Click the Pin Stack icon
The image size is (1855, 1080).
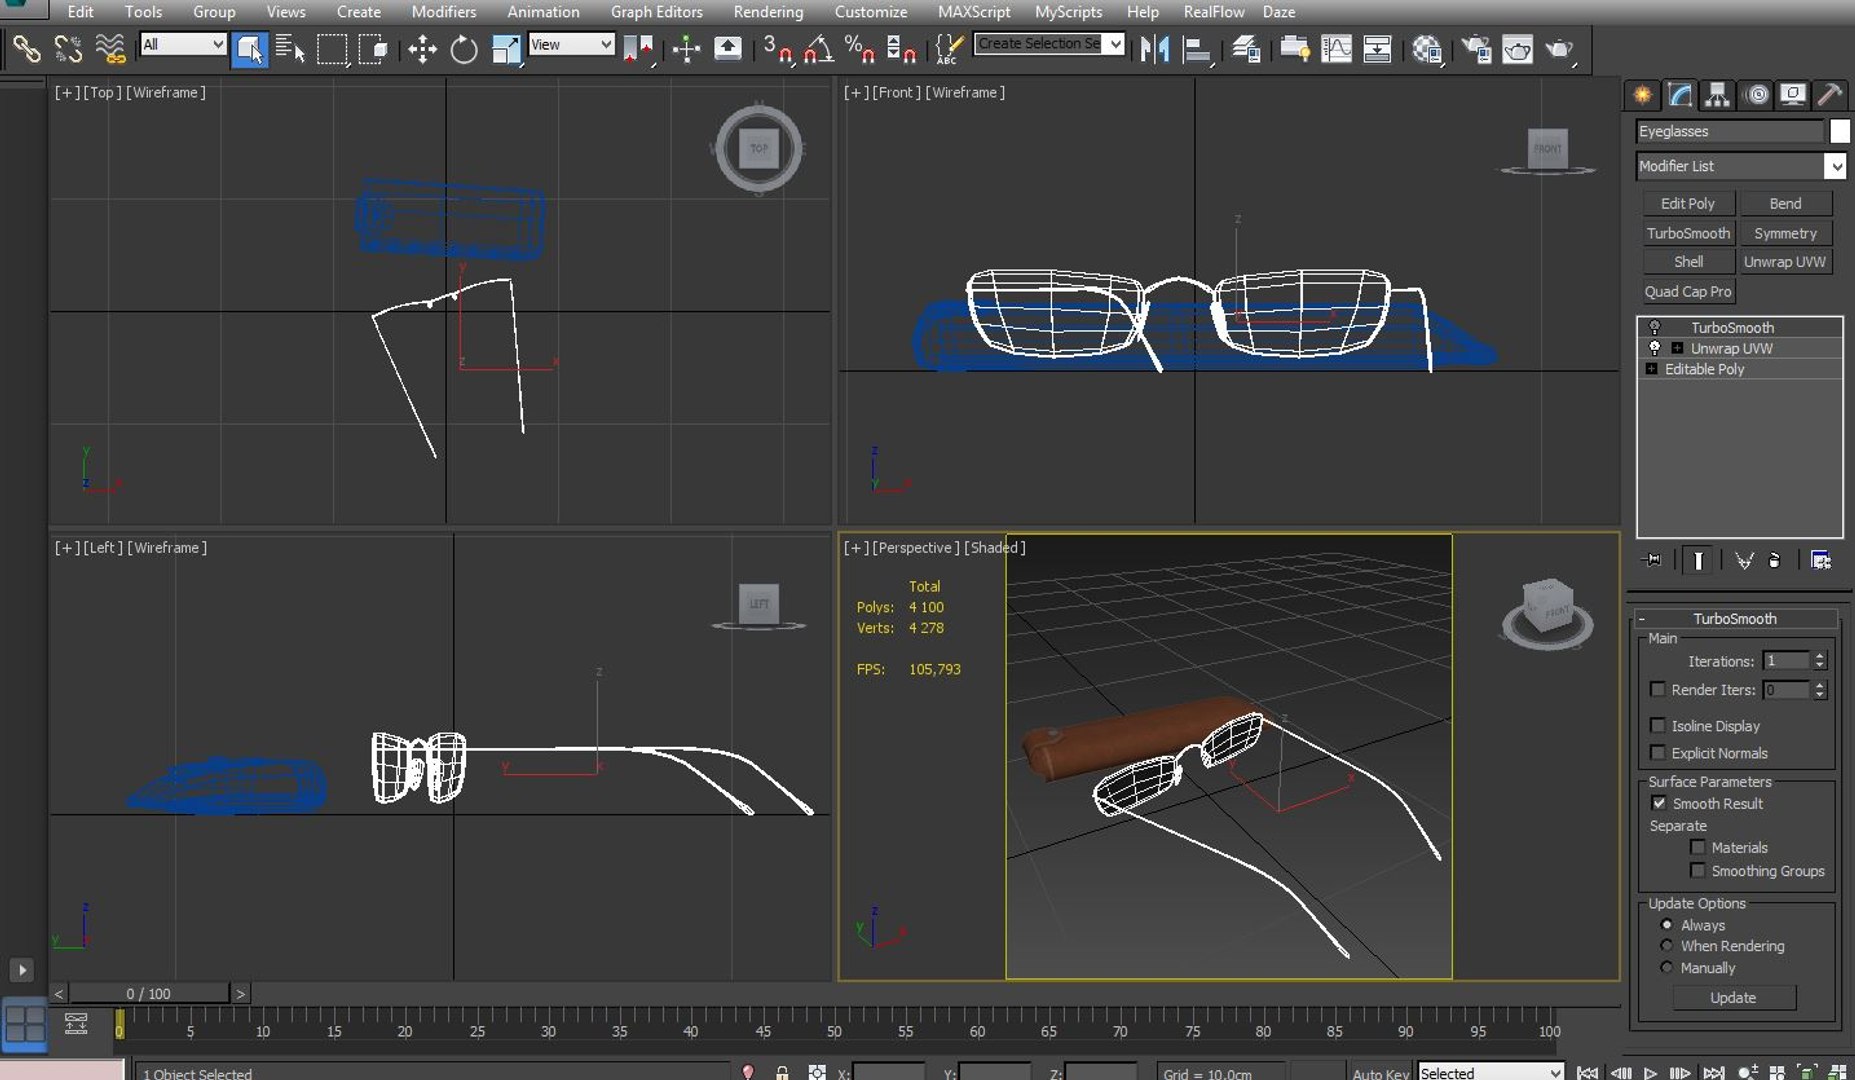point(1652,560)
